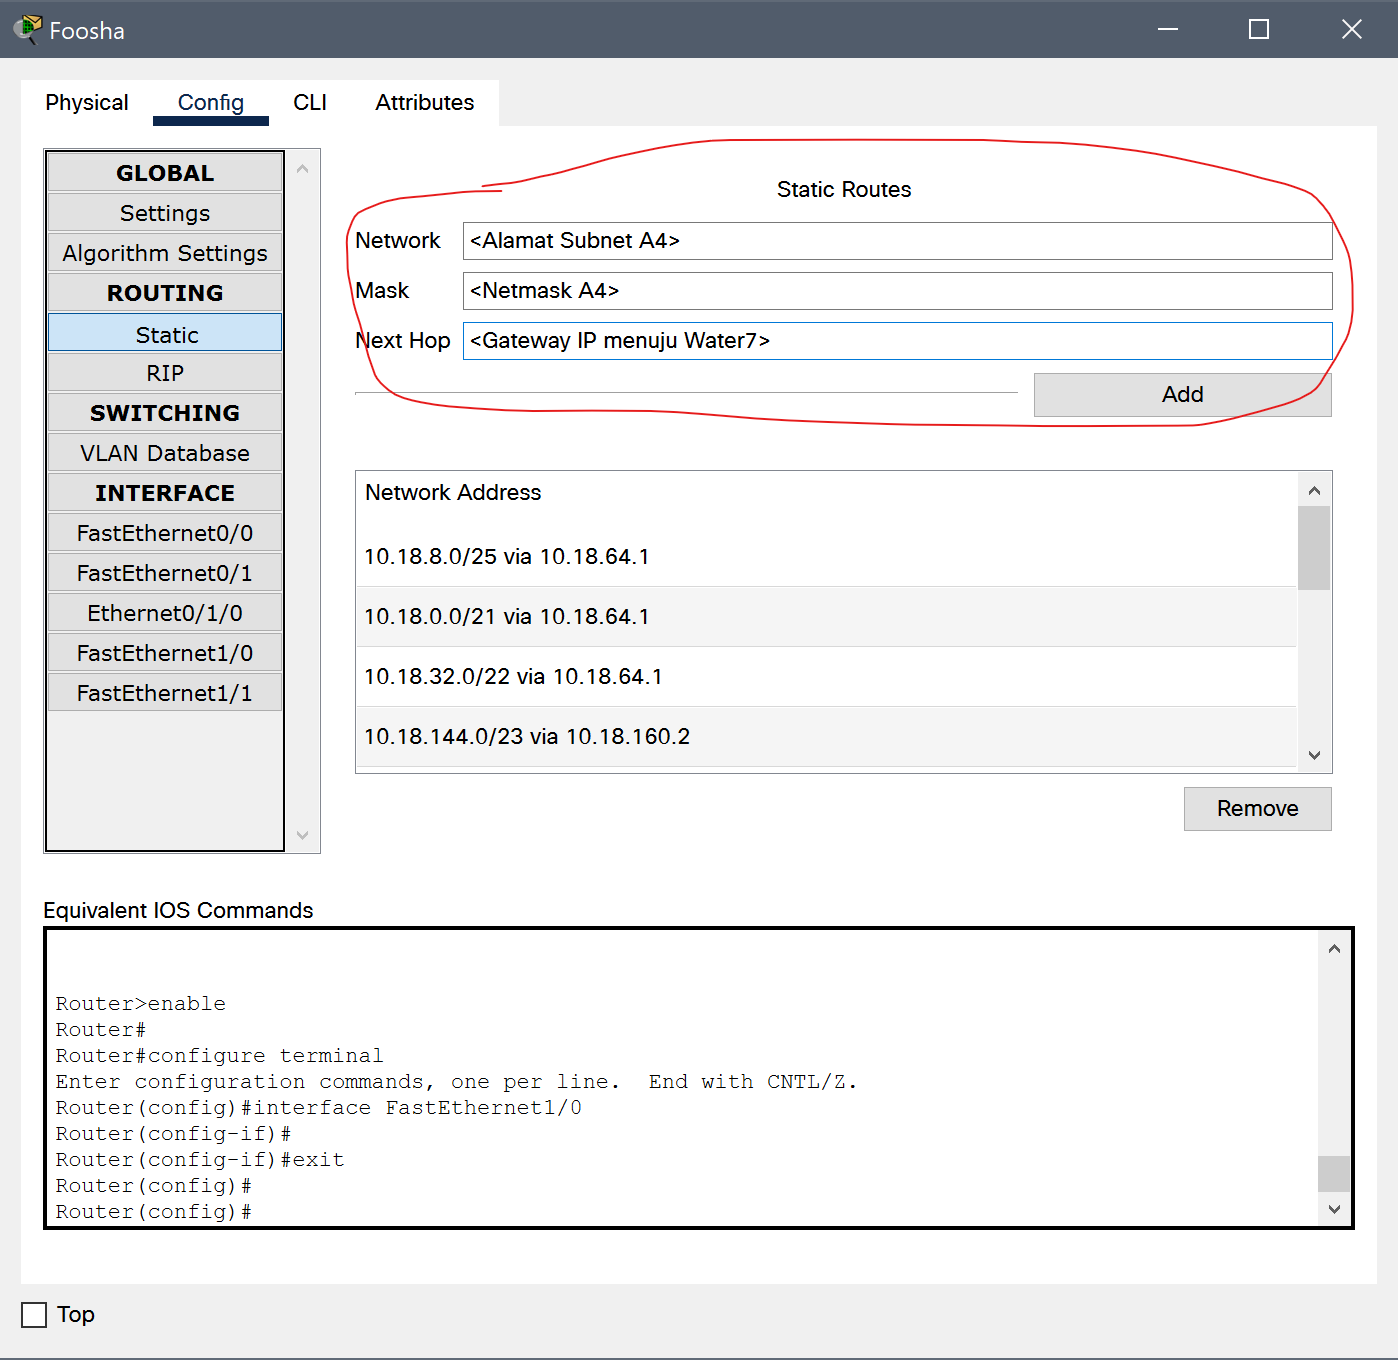The height and width of the screenshot is (1360, 1398).
Task: Click the SWITCHING section header
Action: (x=165, y=412)
